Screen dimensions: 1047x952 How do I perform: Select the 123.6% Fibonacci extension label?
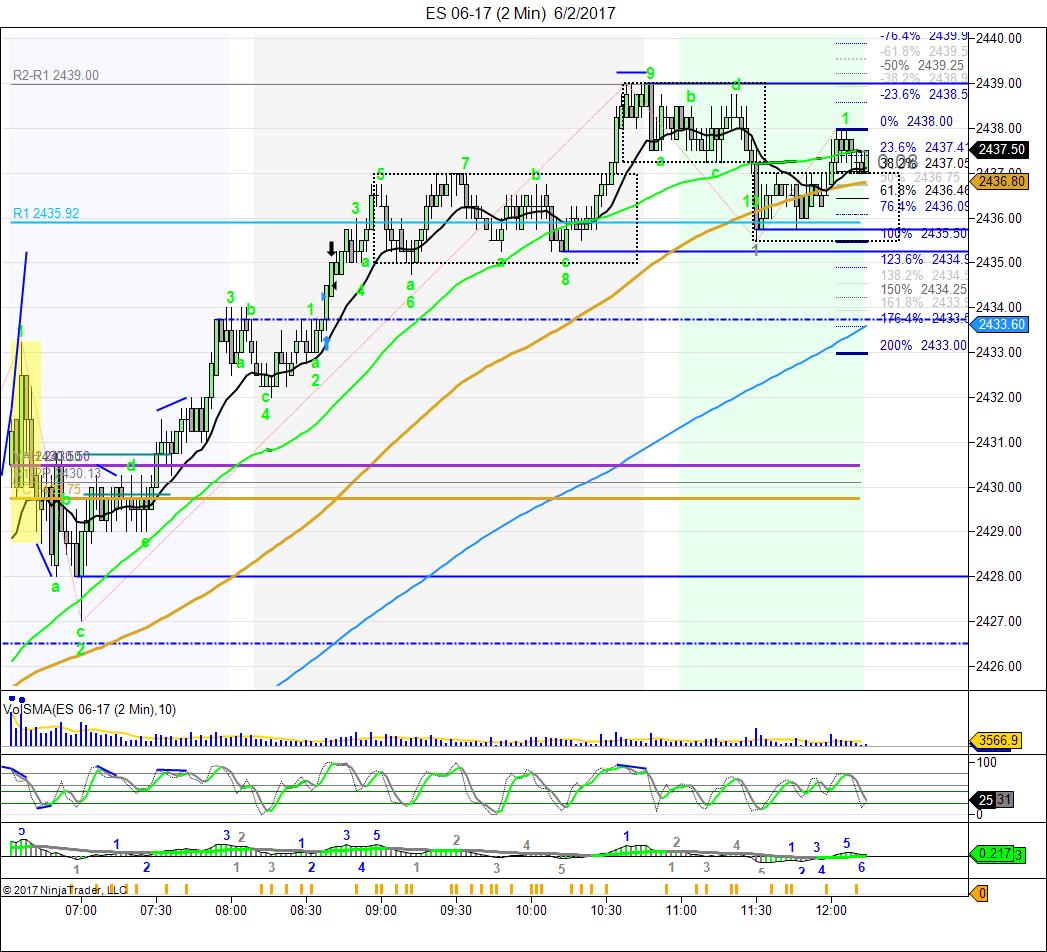[923, 259]
